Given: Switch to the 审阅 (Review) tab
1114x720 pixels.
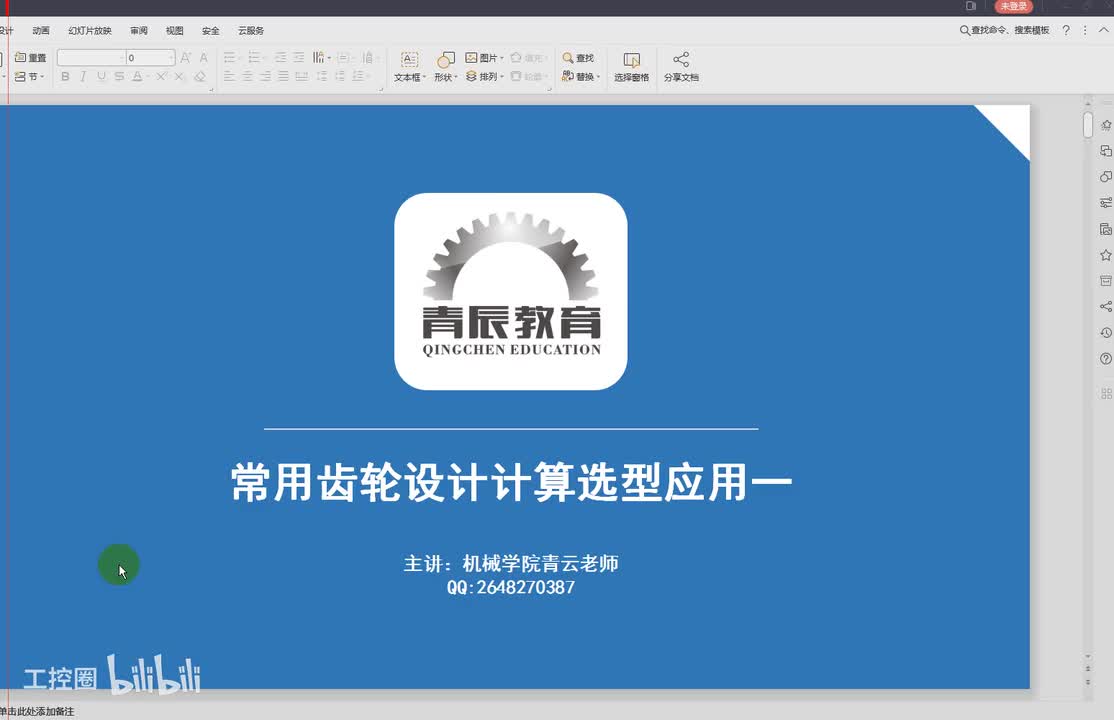Looking at the screenshot, I should [x=139, y=31].
